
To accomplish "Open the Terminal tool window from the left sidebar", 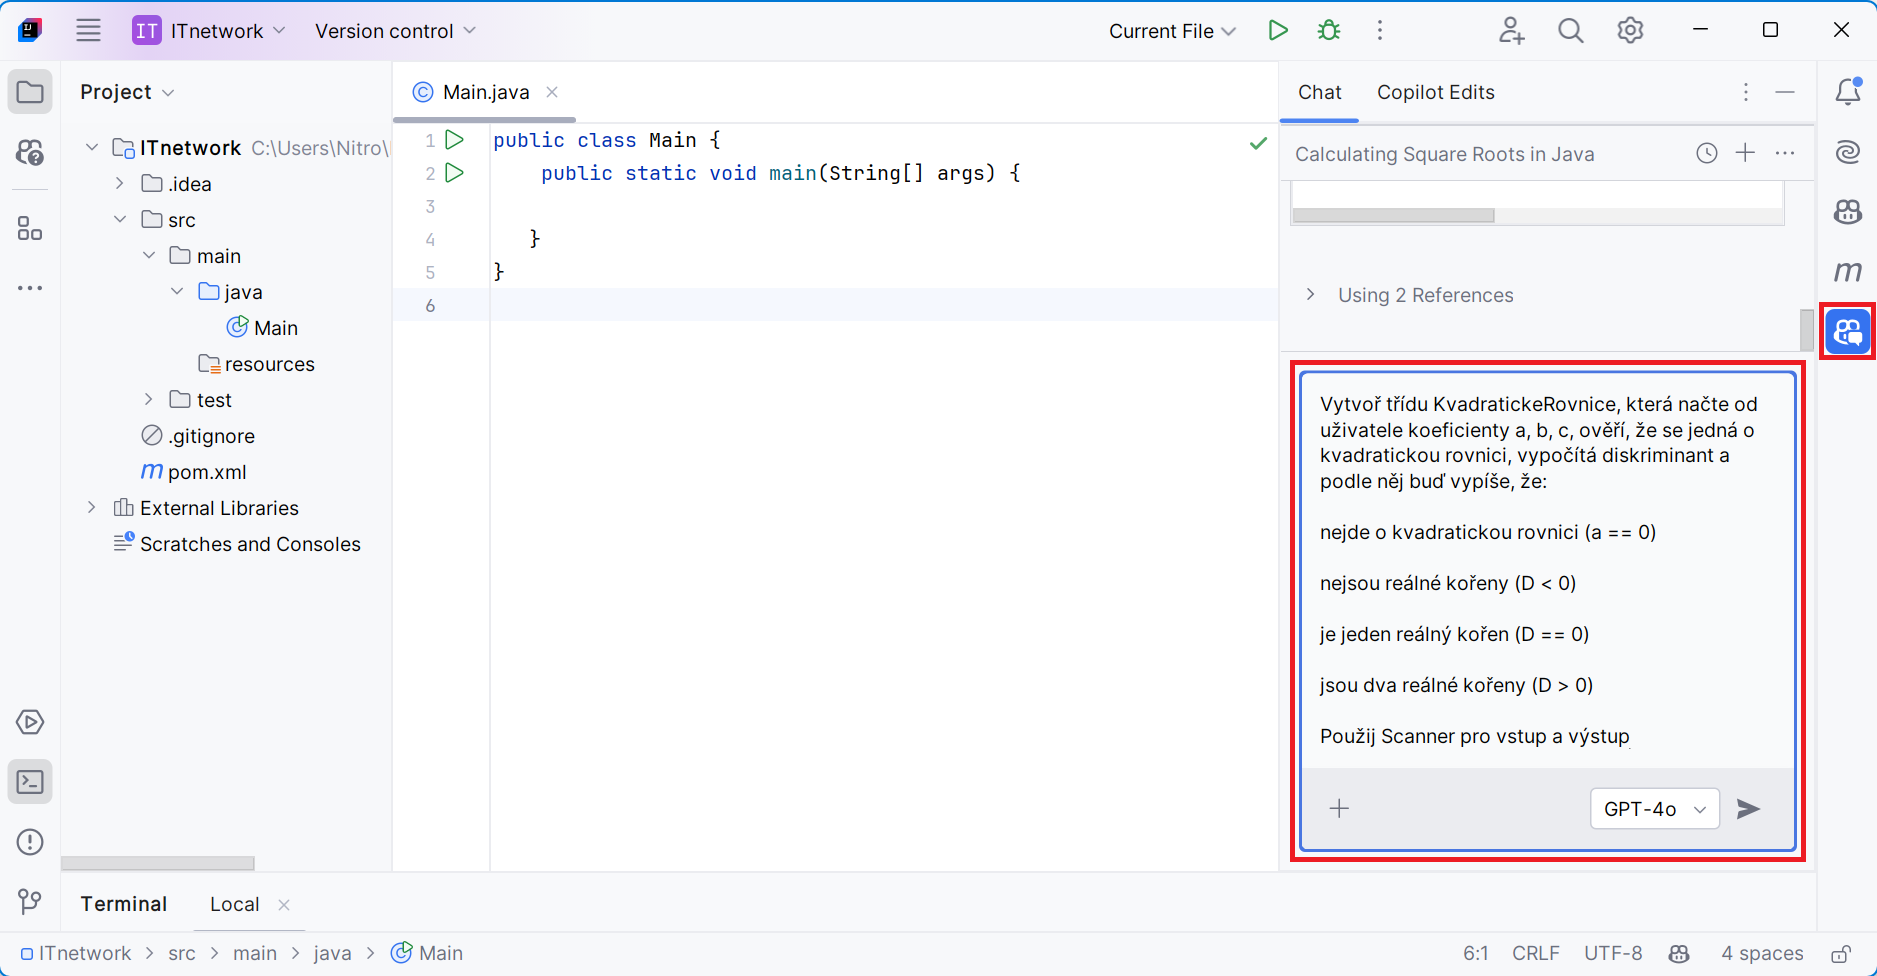I will pos(30,782).
